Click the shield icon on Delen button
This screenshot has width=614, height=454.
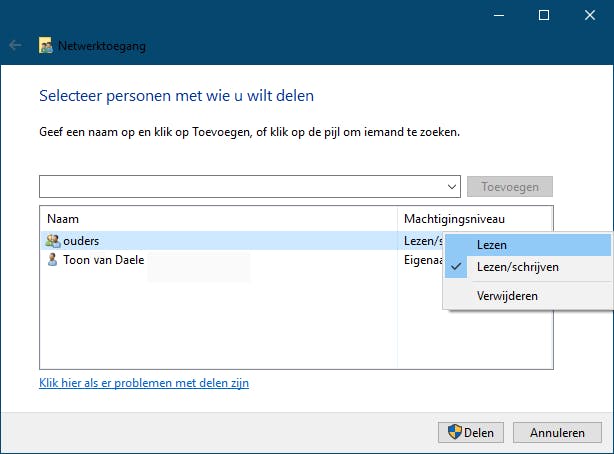pyautogui.click(x=455, y=433)
